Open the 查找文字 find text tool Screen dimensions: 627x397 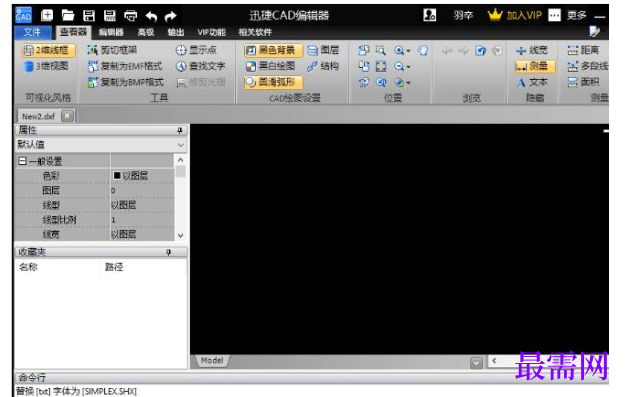point(201,66)
